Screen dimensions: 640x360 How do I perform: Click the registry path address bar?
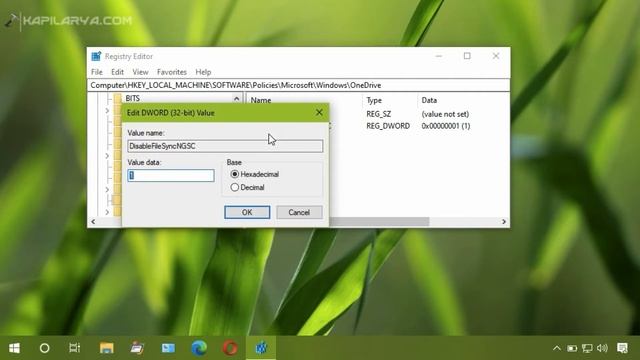click(x=298, y=85)
